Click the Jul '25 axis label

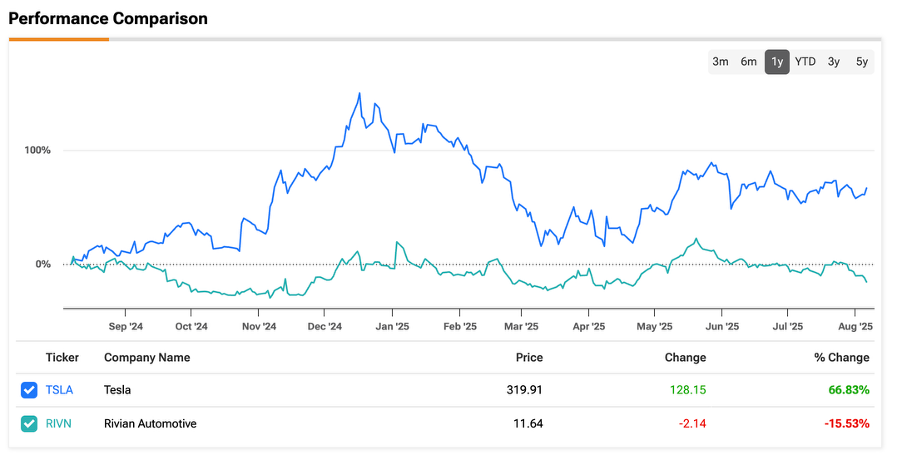(788, 327)
